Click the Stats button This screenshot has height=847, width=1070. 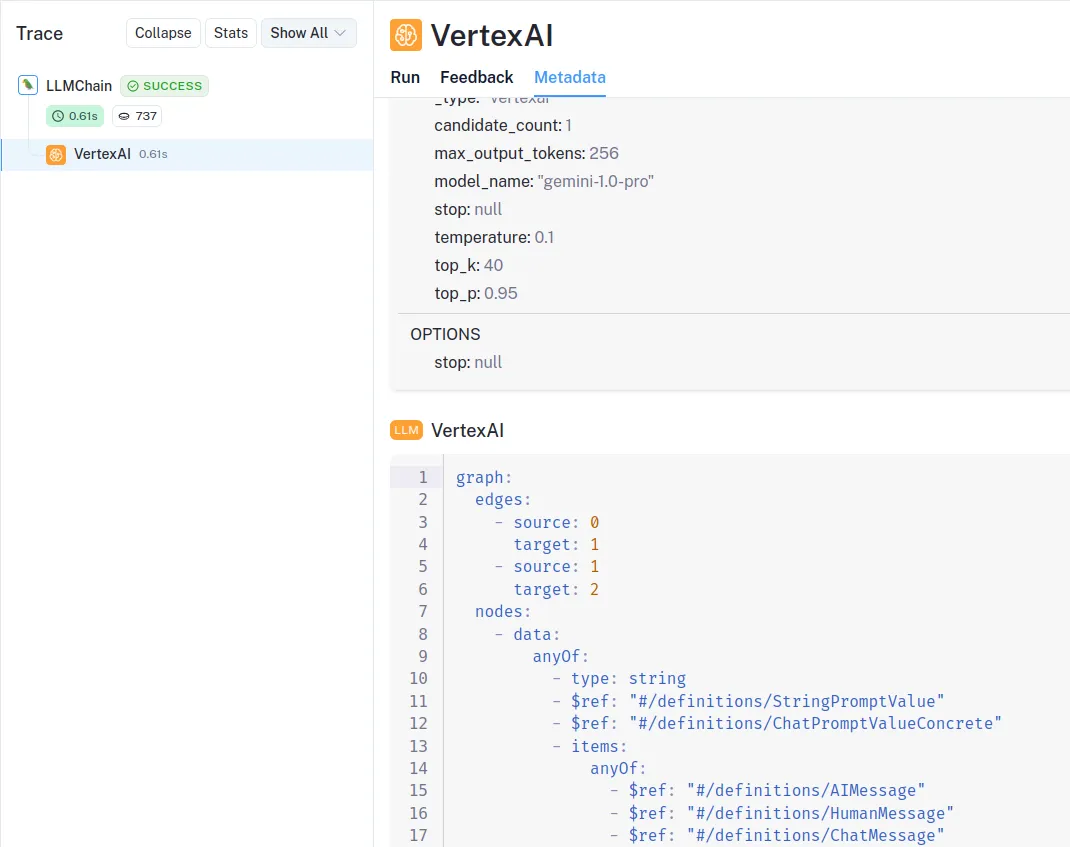231,33
